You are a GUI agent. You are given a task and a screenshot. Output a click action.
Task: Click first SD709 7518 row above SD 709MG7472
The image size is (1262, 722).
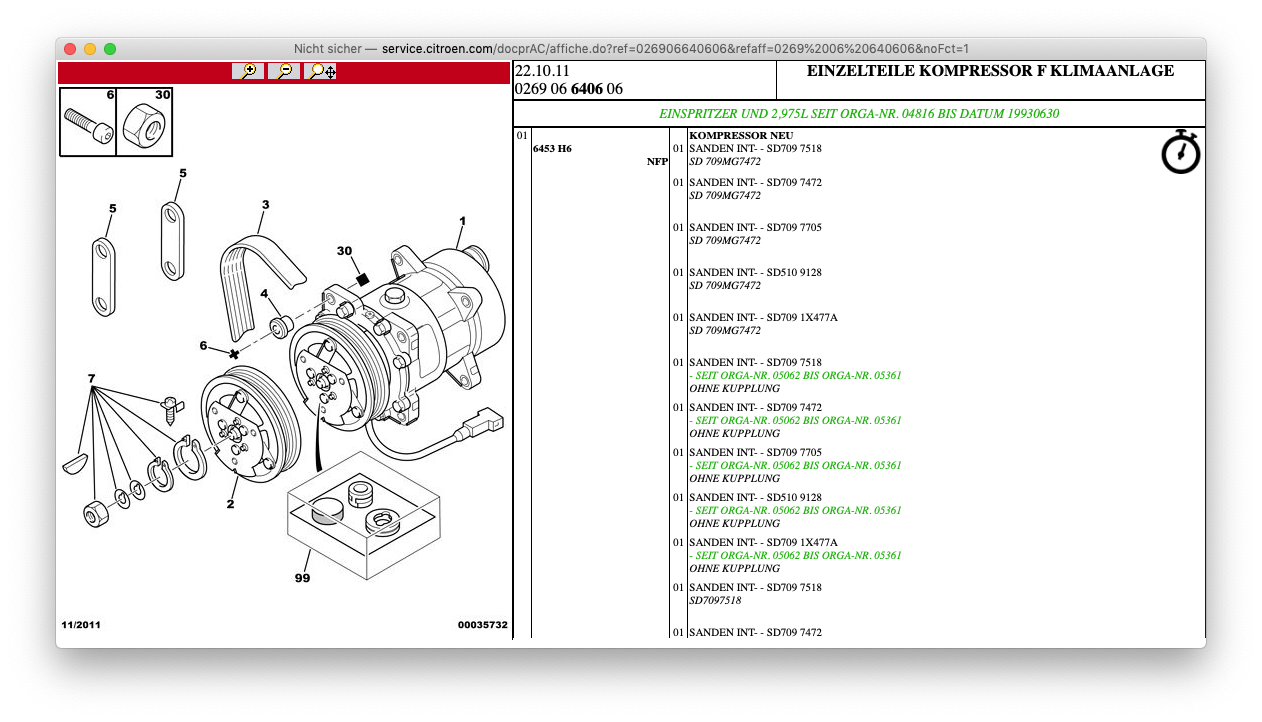[755, 148]
